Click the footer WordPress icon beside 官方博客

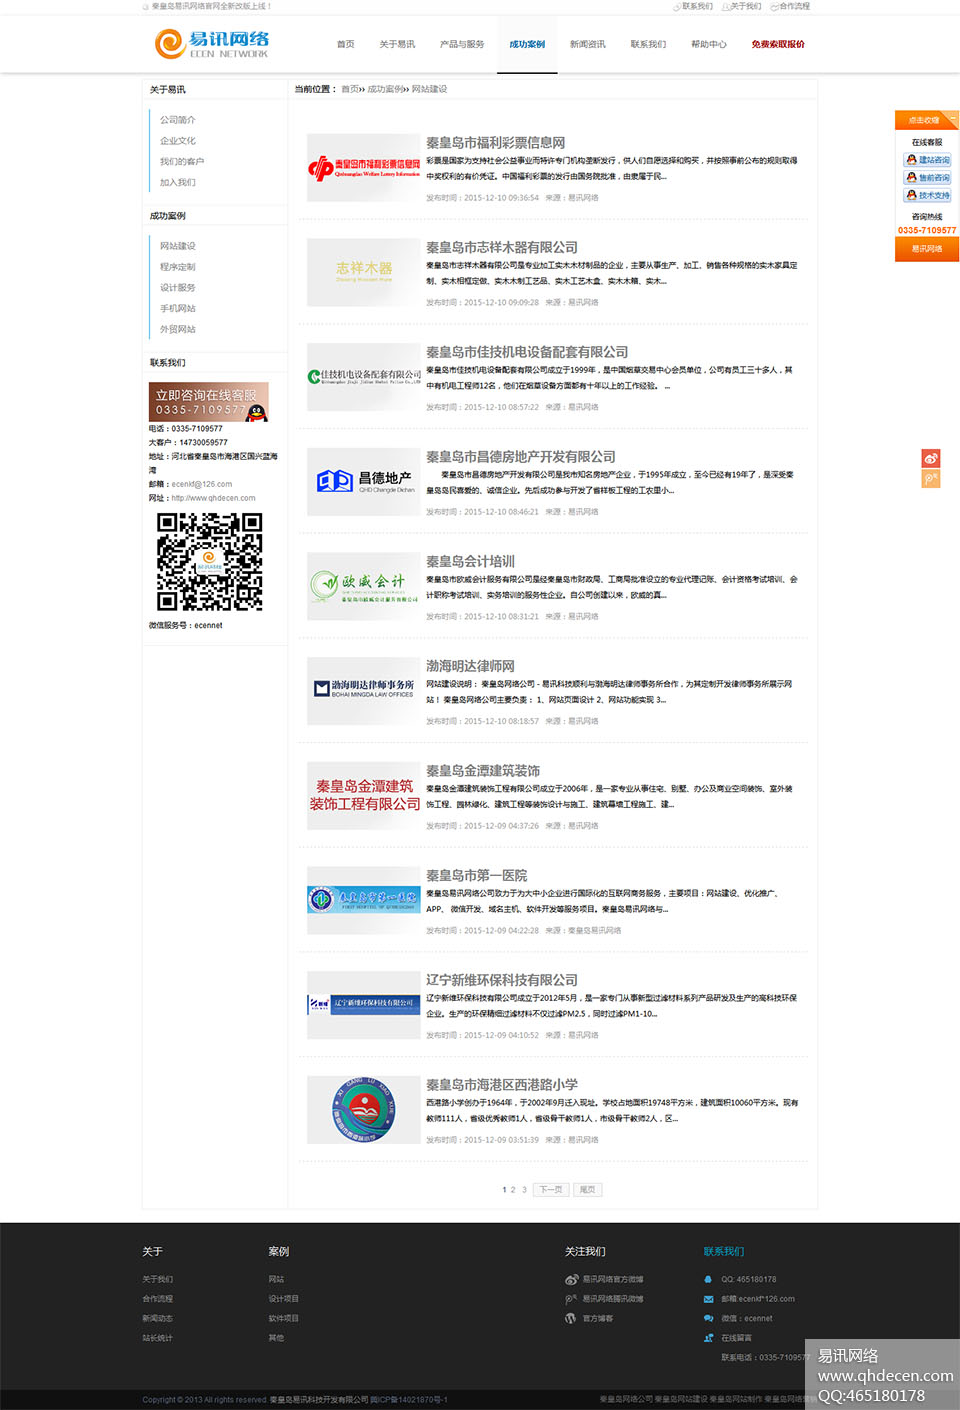571,1318
